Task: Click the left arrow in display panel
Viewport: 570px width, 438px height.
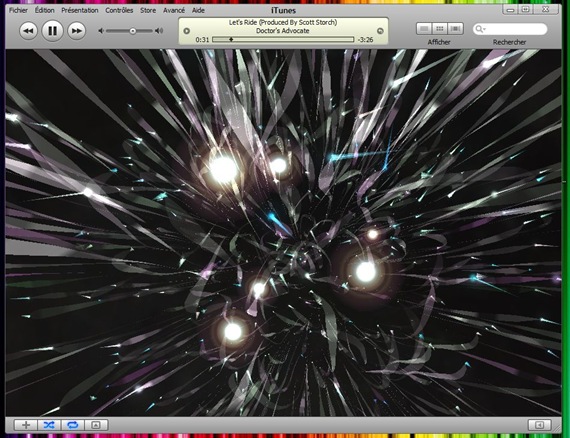Action: coord(186,31)
